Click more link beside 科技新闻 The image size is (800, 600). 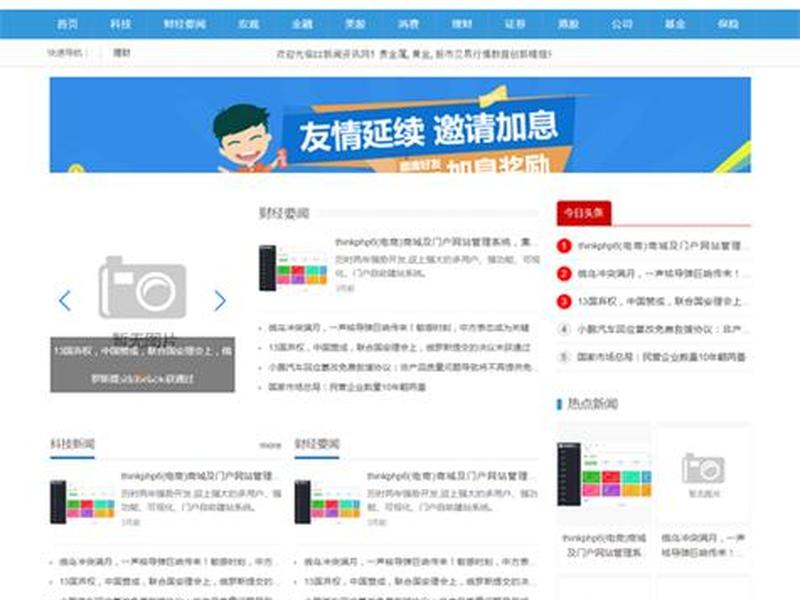pos(270,445)
